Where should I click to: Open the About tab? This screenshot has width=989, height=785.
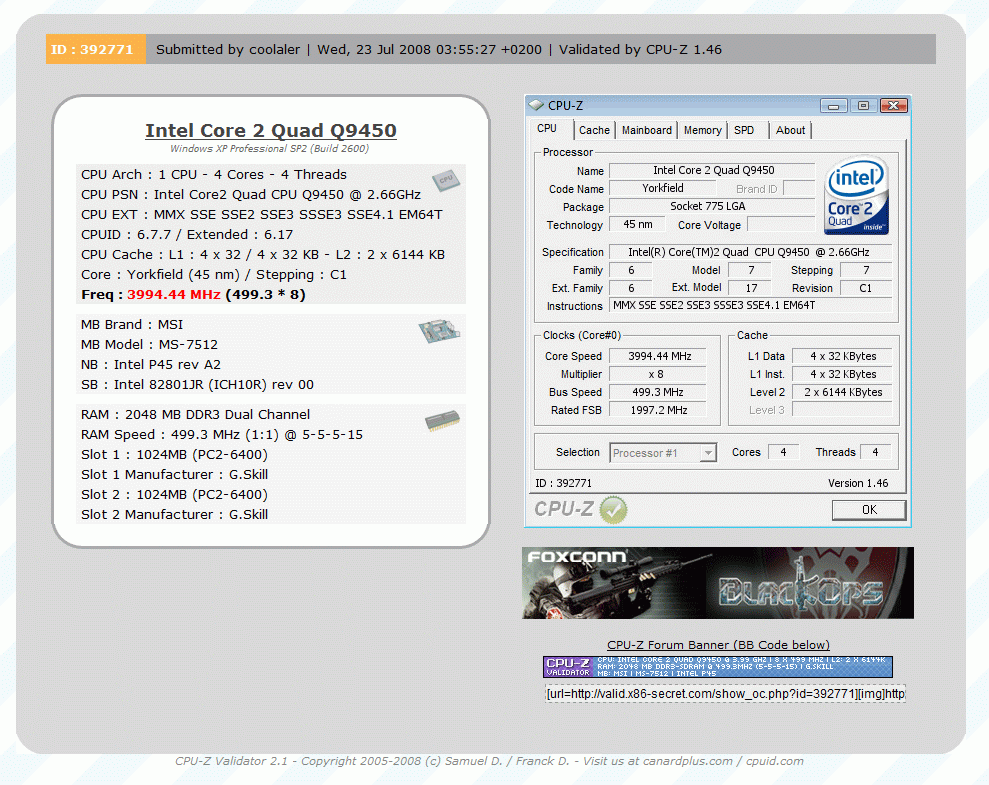click(x=790, y=130)
